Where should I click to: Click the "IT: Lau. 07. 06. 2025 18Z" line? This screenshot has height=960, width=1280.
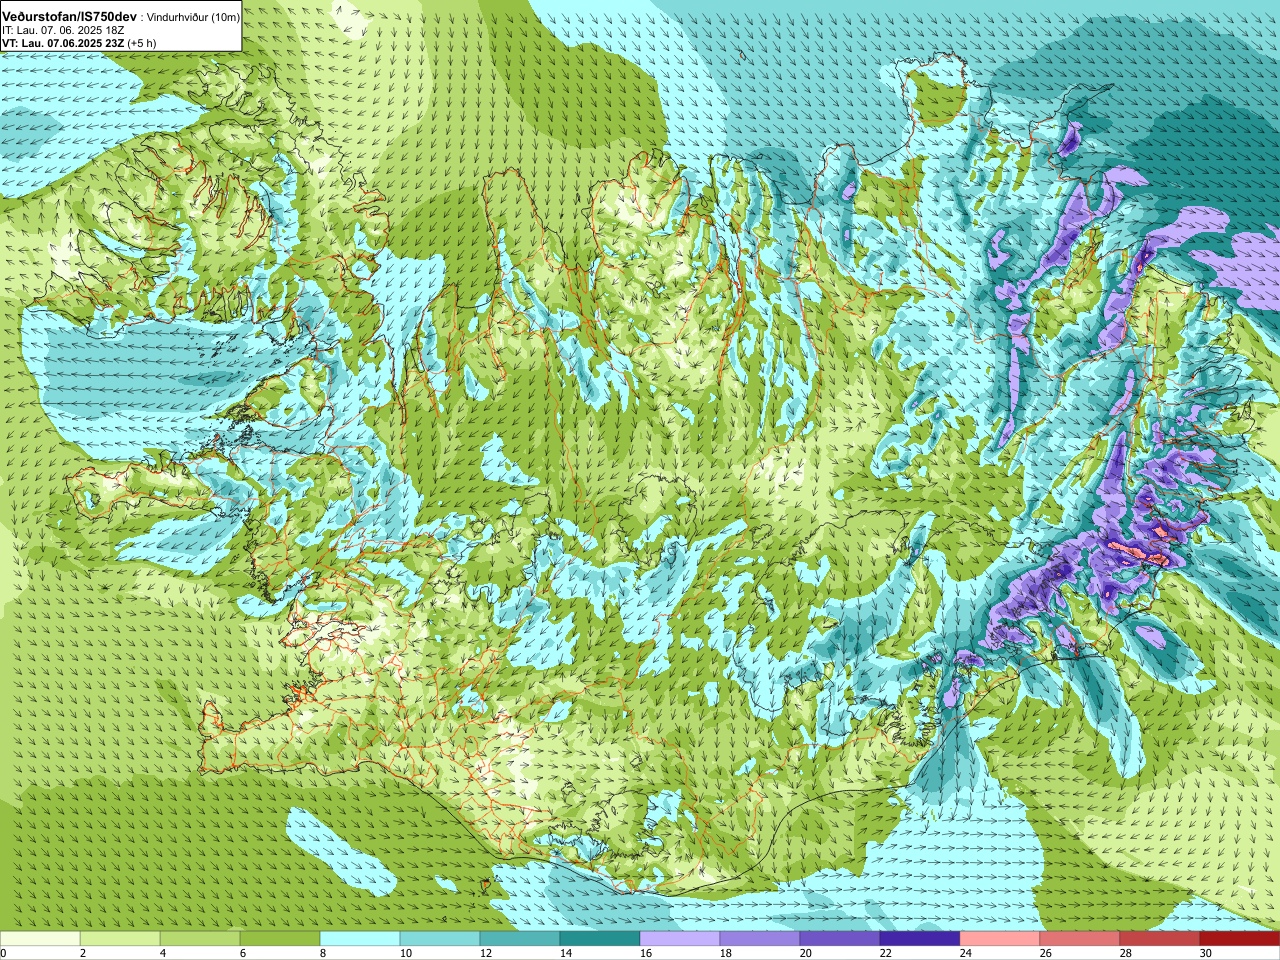click(63, 31)
